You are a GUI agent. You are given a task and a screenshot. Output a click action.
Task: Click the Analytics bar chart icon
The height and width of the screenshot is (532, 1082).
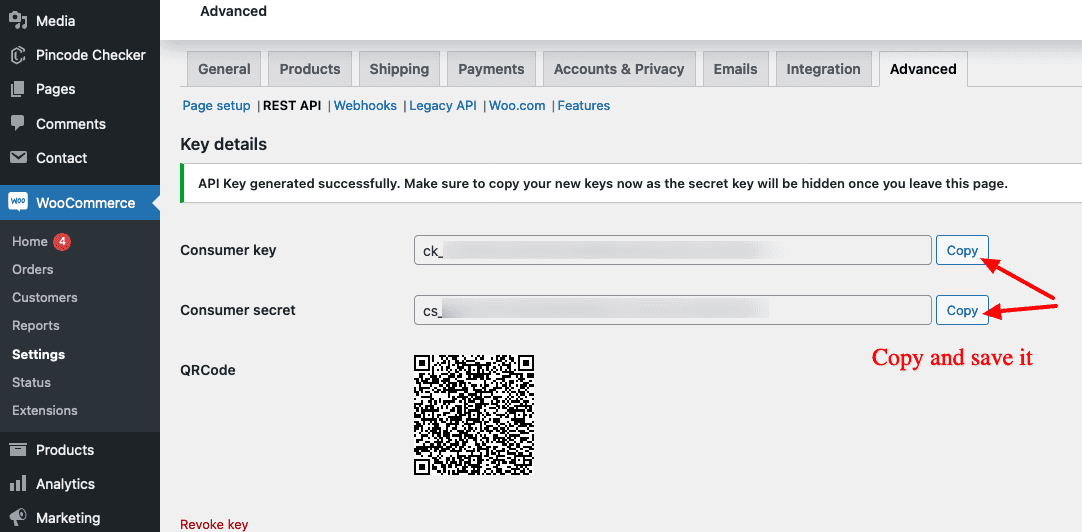[x=18, y=484]
